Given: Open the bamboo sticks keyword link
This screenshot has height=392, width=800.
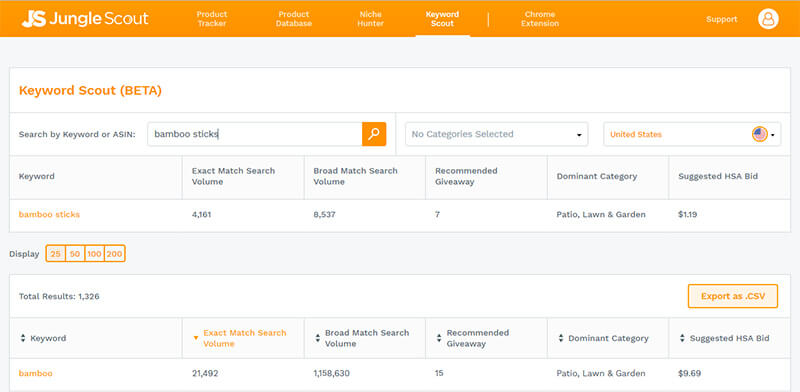Looking at the screenshot, I should [49, 214].
